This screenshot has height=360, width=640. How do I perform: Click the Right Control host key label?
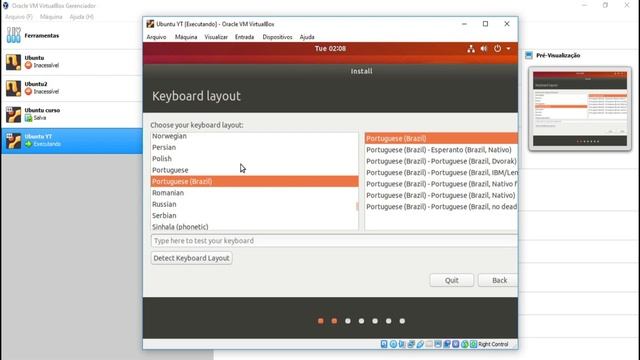click(x=493, y=344)
